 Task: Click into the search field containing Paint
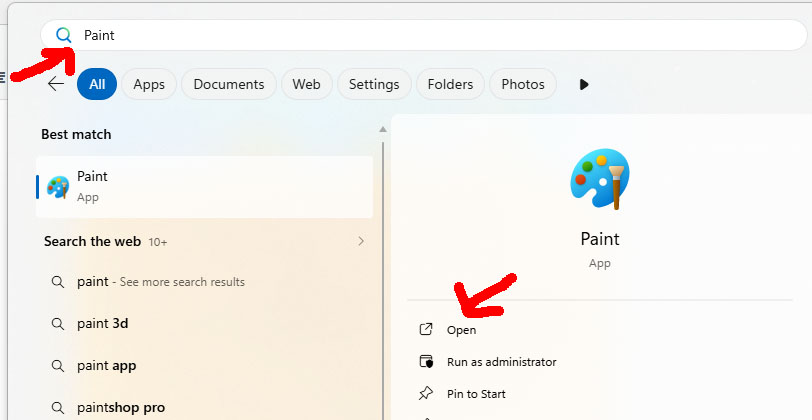point(424,35)
